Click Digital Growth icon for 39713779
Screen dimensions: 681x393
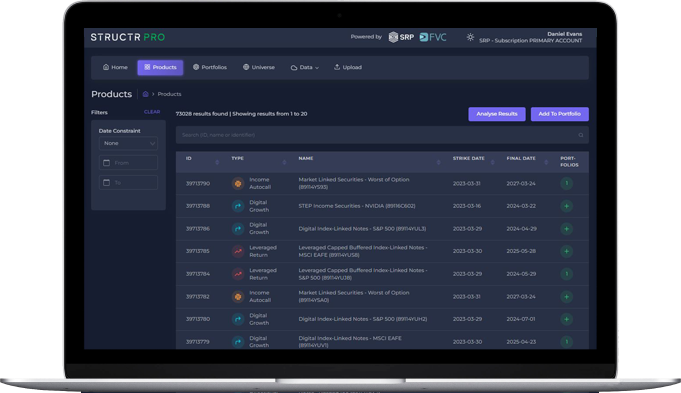coord(238,342)
